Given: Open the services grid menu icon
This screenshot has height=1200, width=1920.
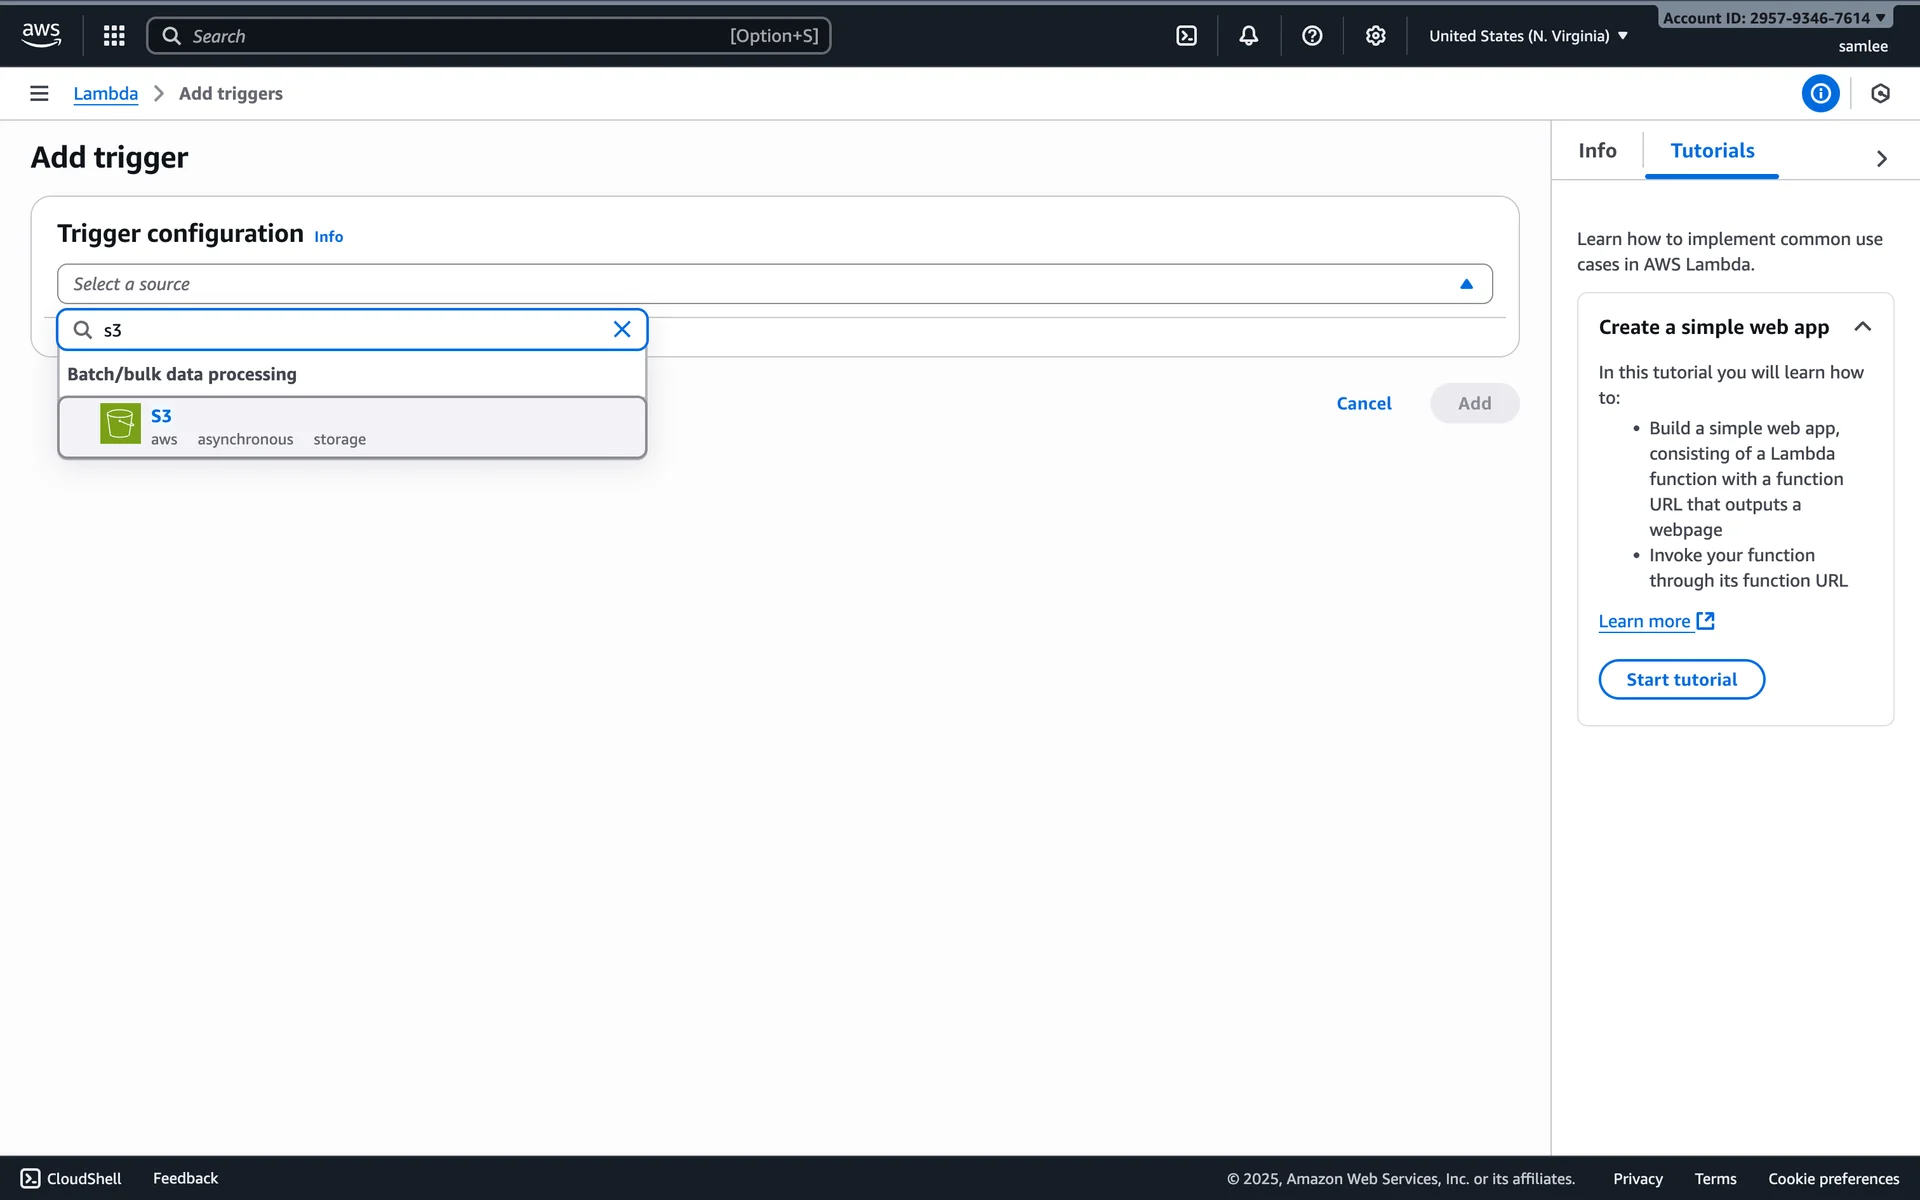Looking at the screenshot, I should point(114,36).
